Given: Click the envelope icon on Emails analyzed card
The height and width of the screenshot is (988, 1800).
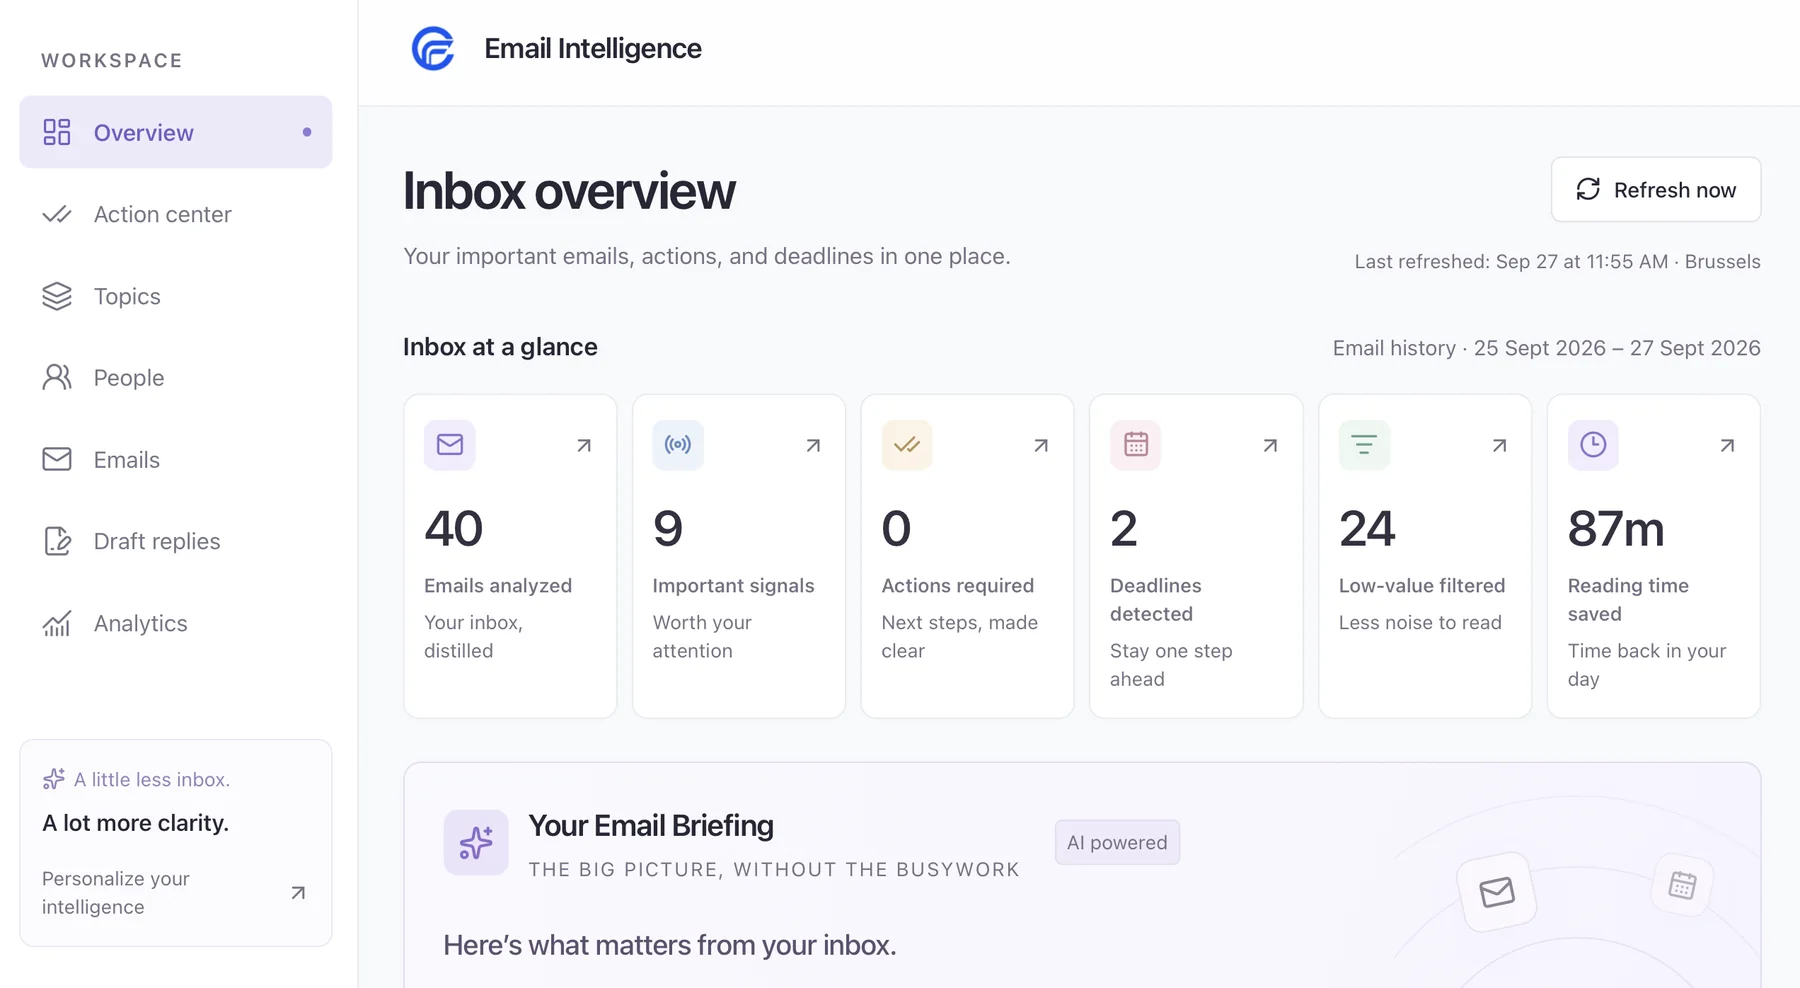Looking at the screenshot, I should coord(450,445).
